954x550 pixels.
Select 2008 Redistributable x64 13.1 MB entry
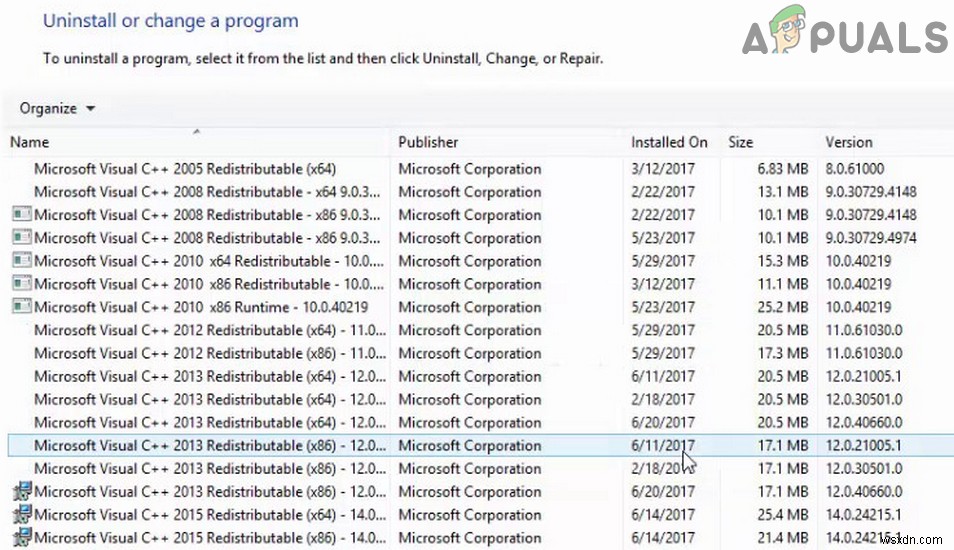pos(206,192)
